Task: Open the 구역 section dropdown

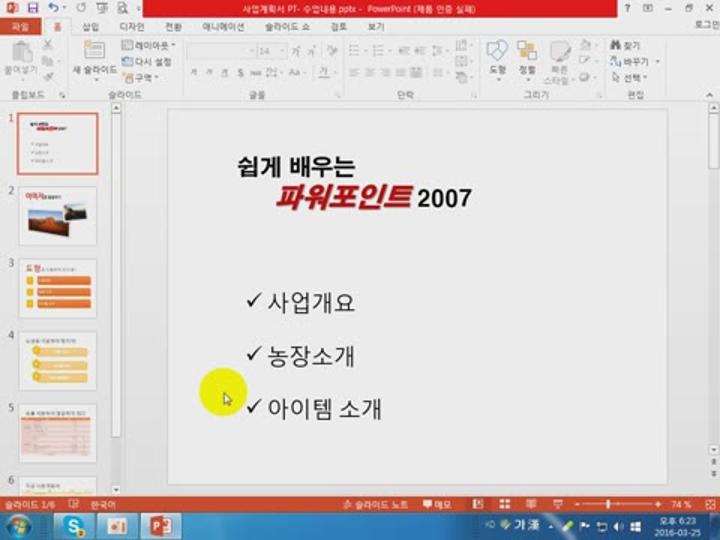Action: (x=141, y=78)
